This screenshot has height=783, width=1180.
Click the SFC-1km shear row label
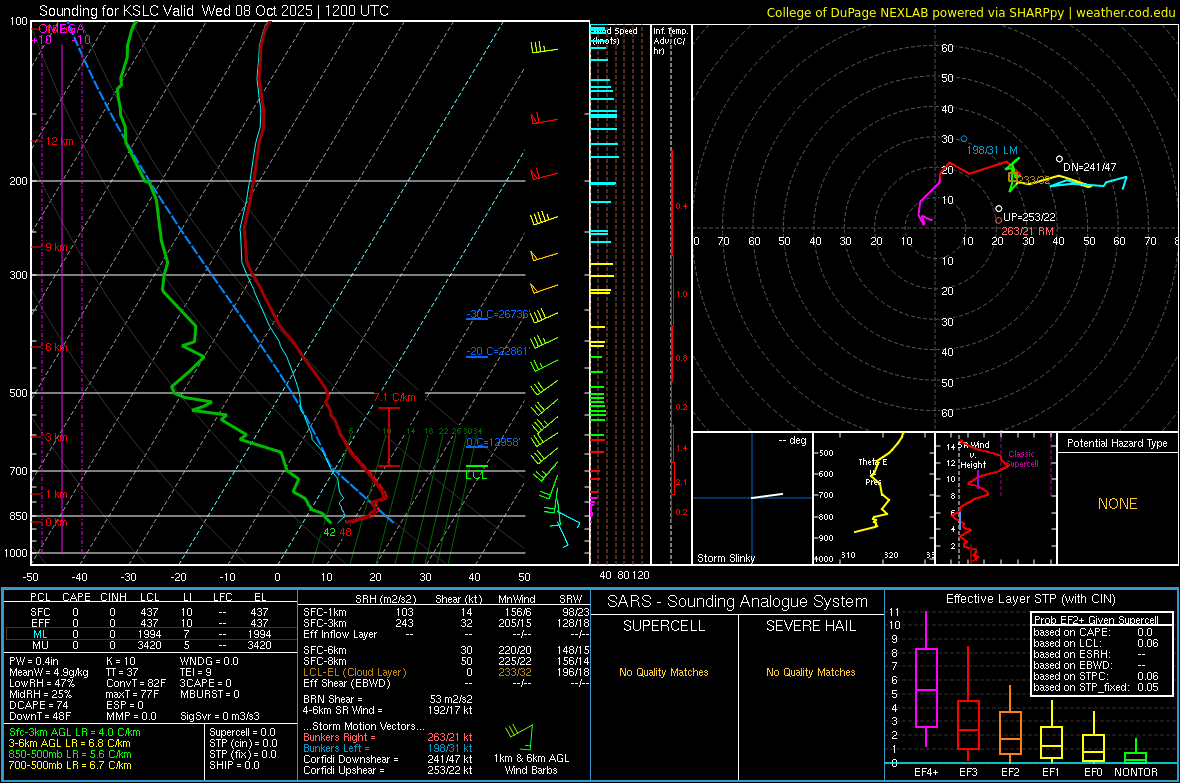(324, 612)
